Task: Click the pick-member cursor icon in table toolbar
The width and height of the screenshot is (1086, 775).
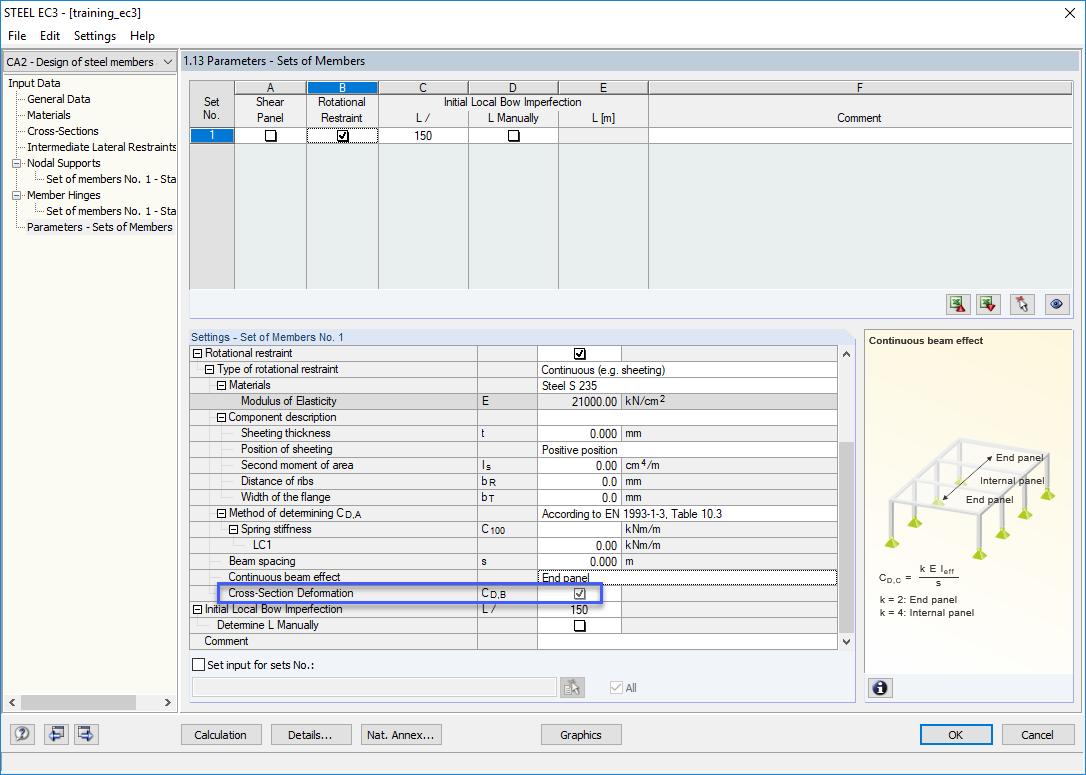Action: click(x=1021, y=305)
